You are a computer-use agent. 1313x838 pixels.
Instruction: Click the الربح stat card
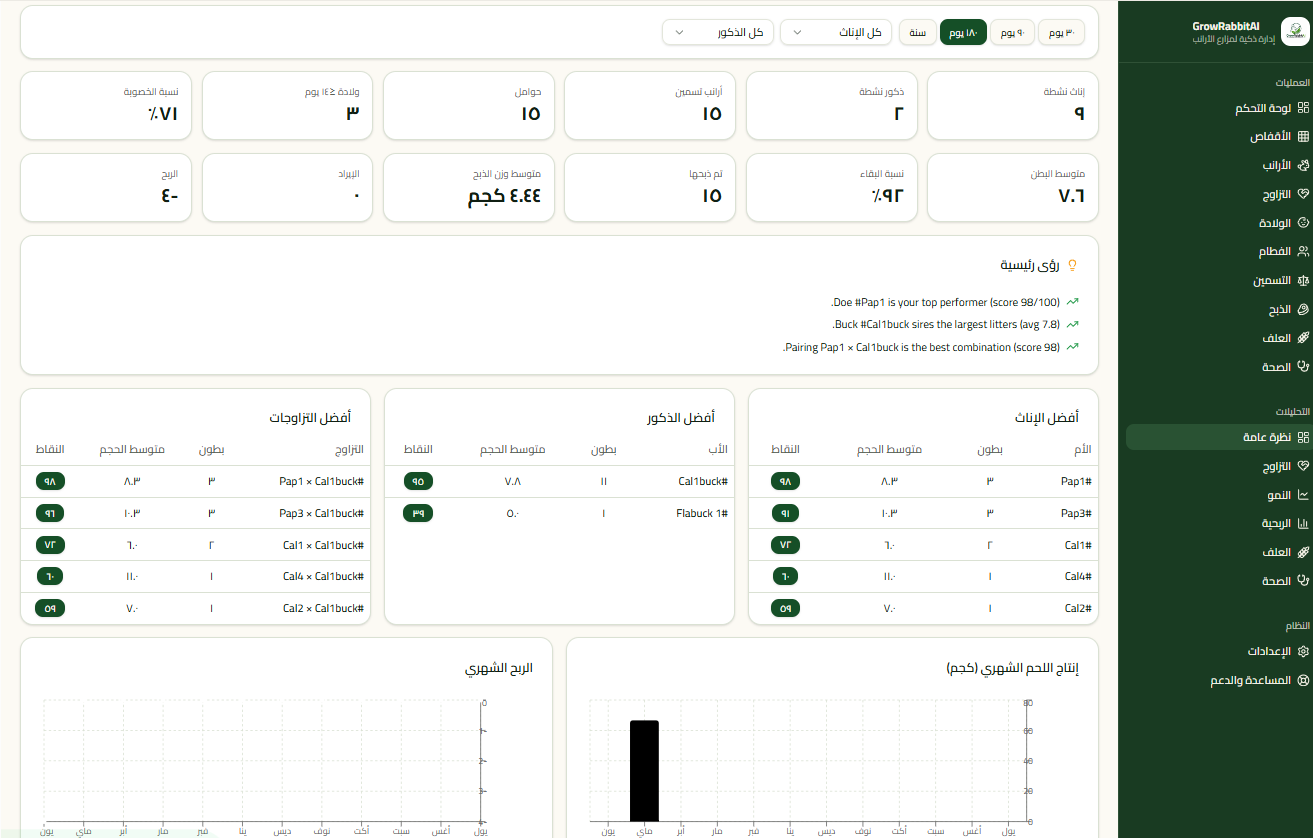point(106,187)
